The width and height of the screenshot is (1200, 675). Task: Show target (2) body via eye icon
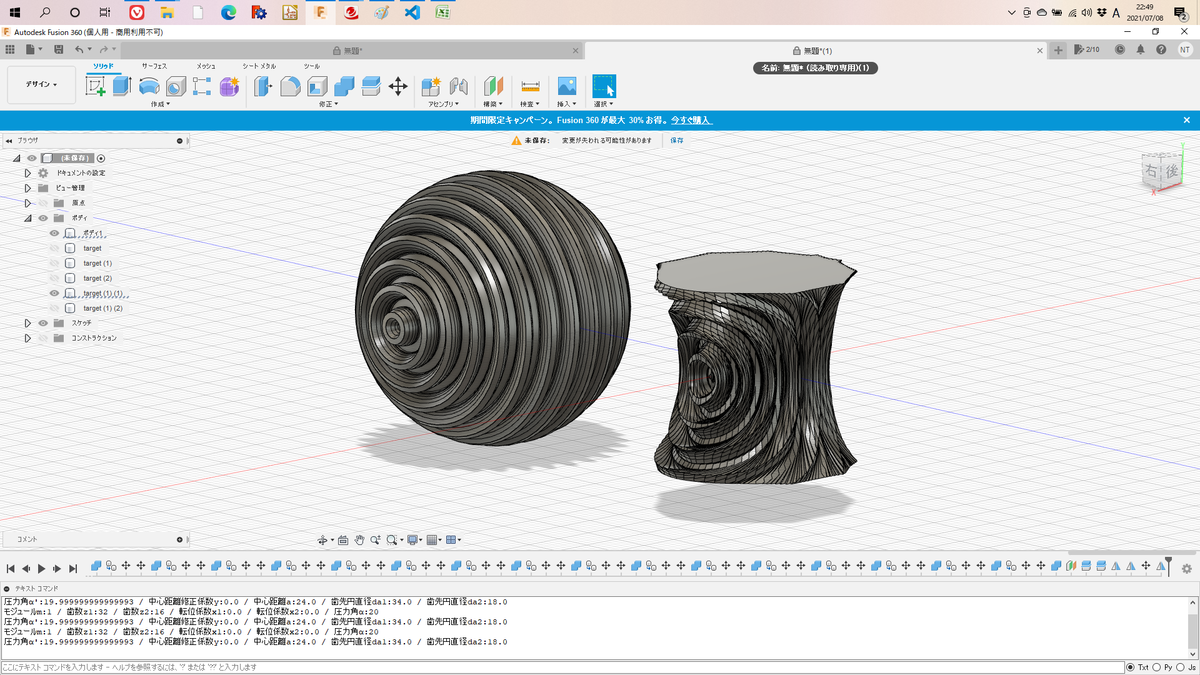coord(55,278)
